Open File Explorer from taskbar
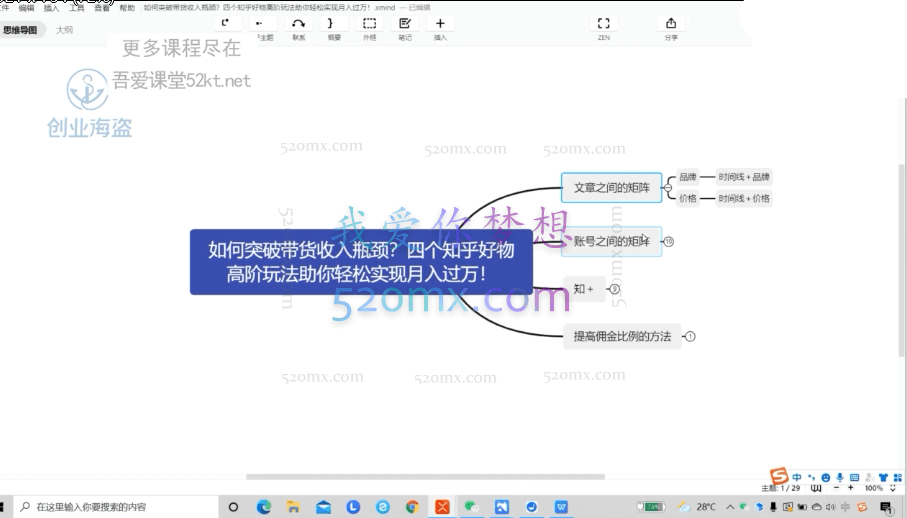907x518 pixels. click(293, 507)
